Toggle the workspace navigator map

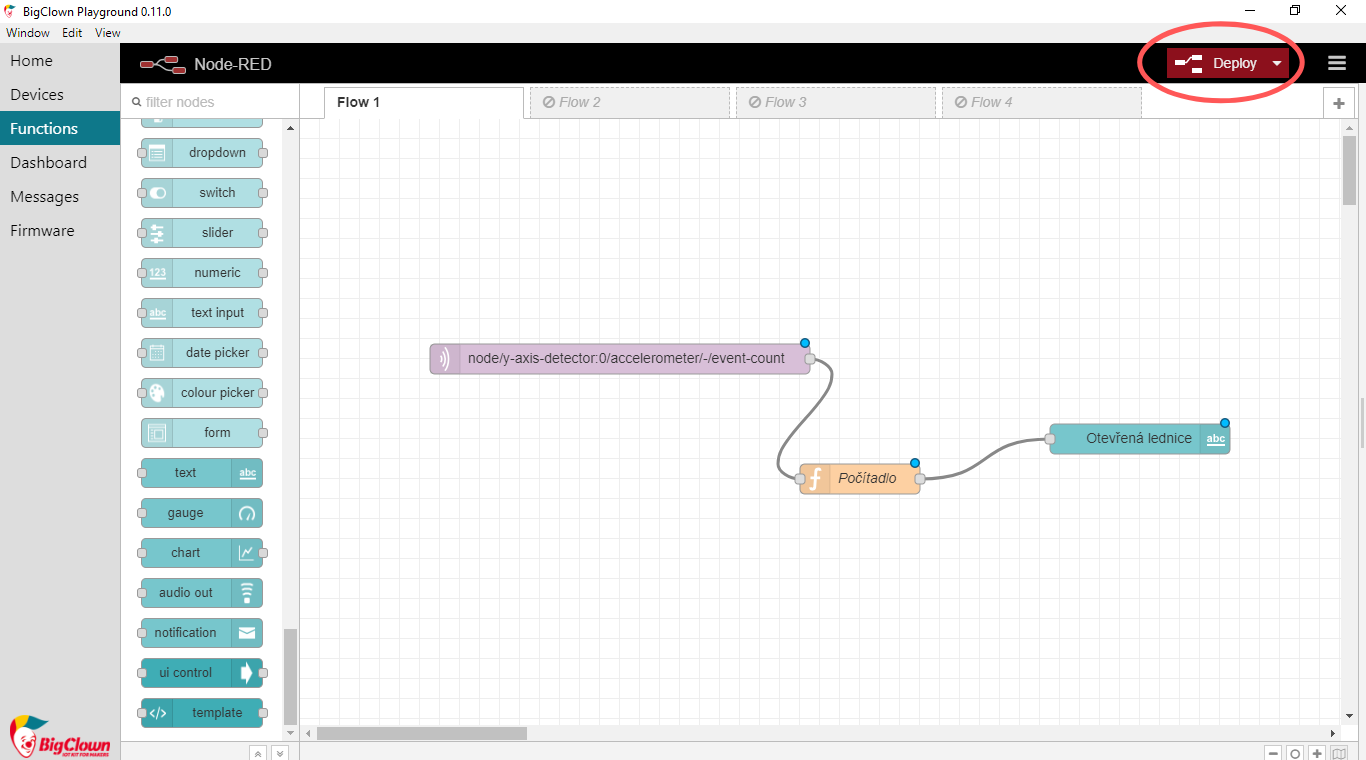point(1341,753)
